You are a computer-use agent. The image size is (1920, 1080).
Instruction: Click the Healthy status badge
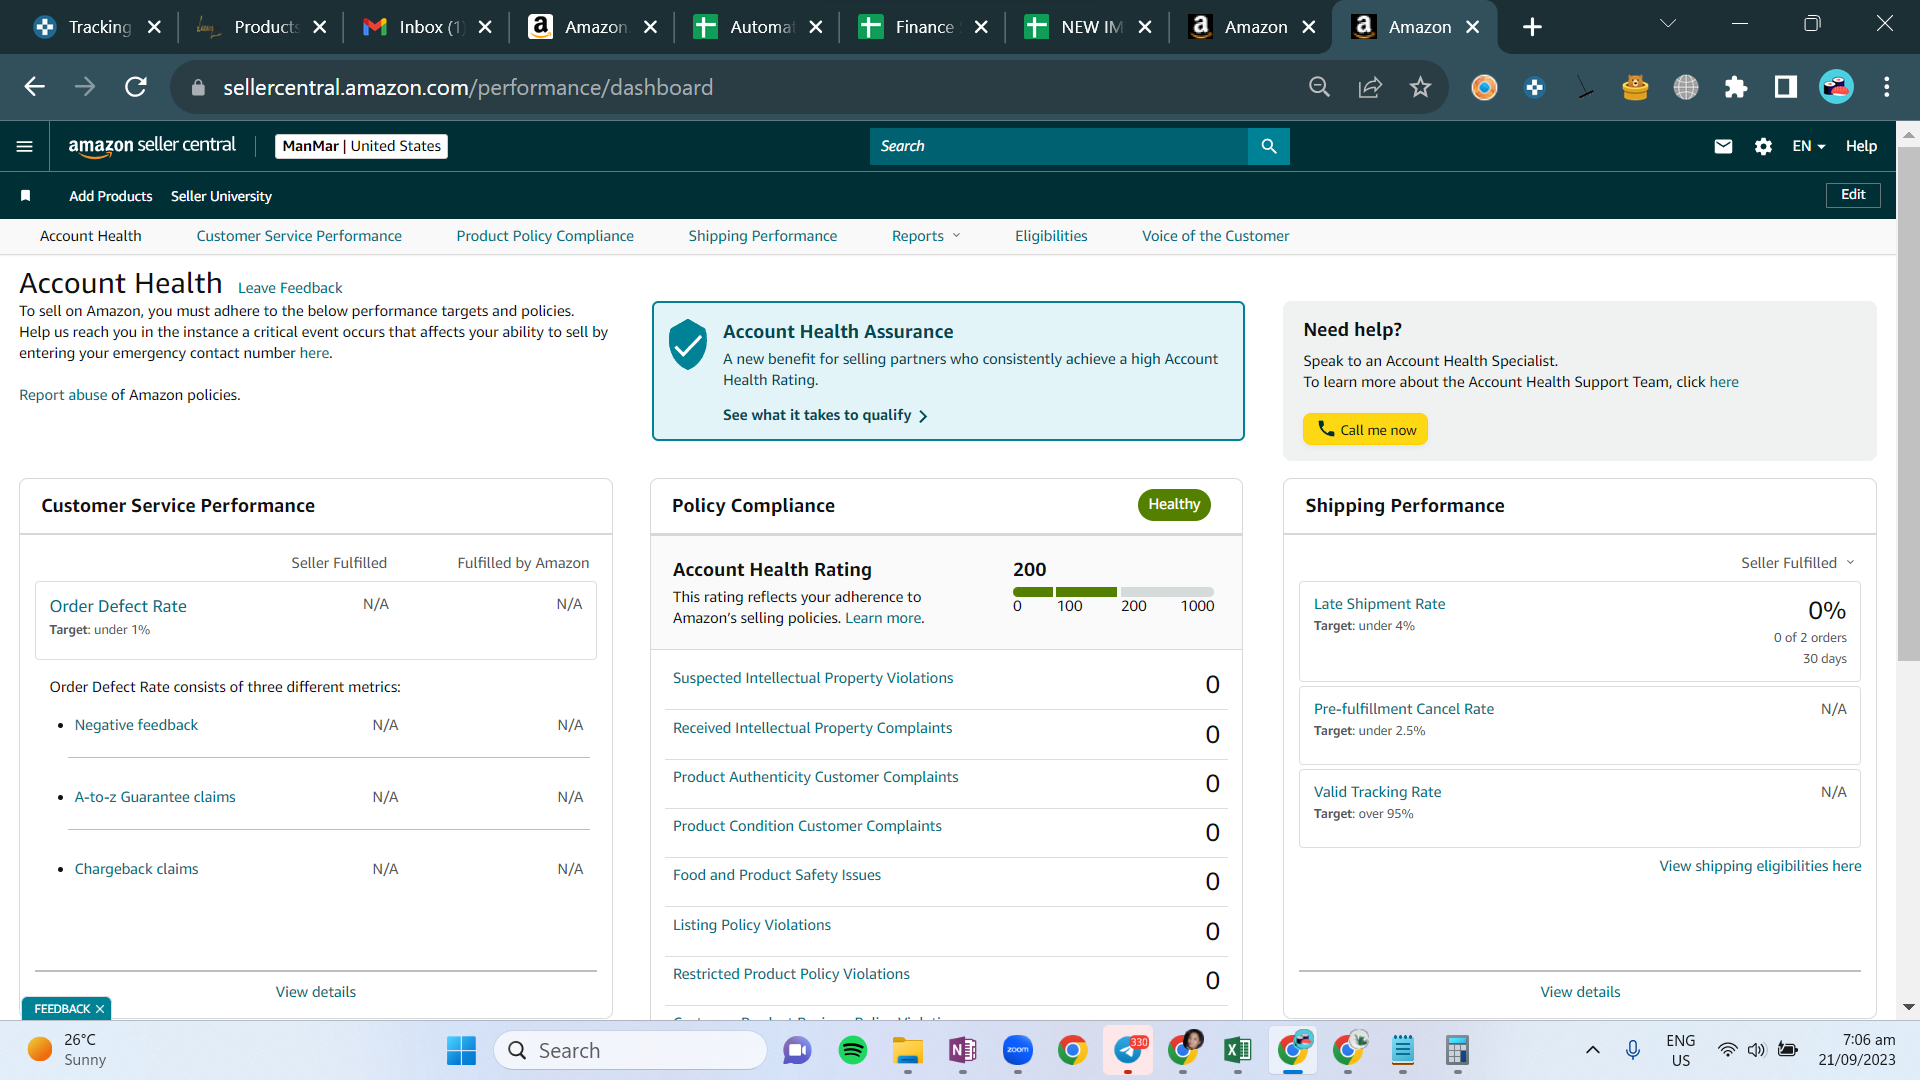tap(1174, 505)
